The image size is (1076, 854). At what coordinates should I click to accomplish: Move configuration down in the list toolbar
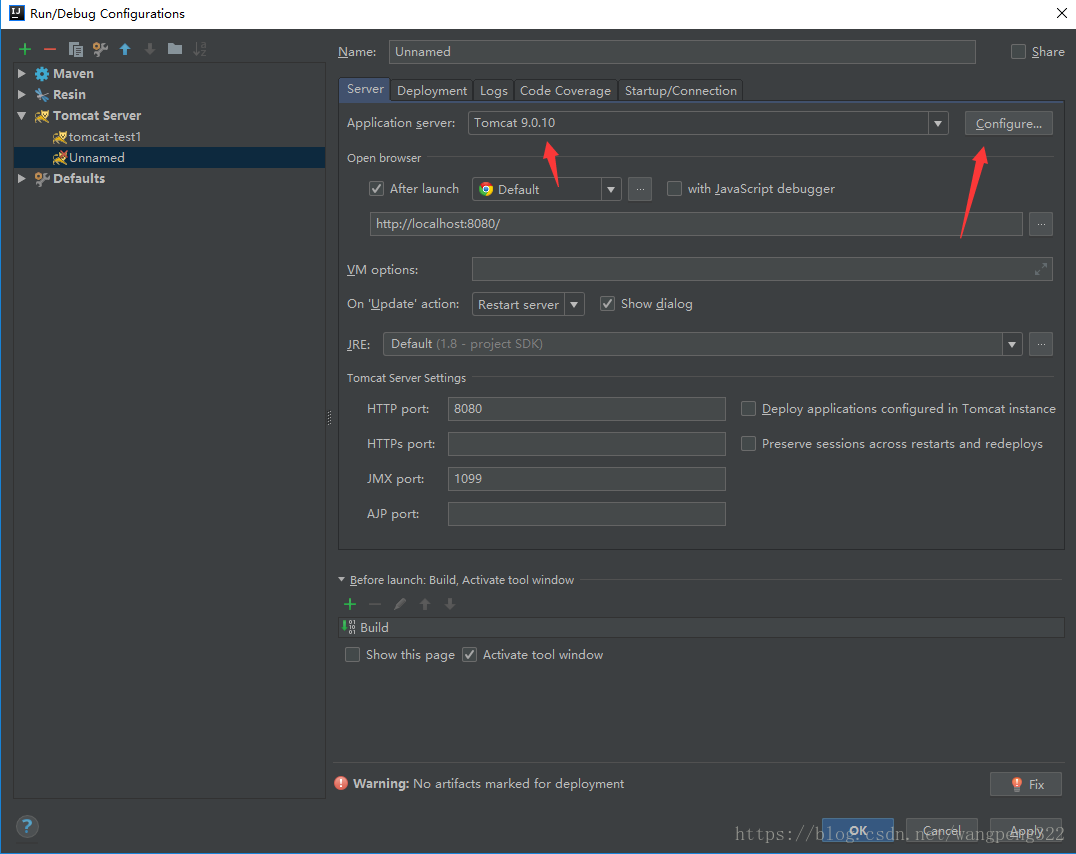pyautogui.click(x=150, y=49)
